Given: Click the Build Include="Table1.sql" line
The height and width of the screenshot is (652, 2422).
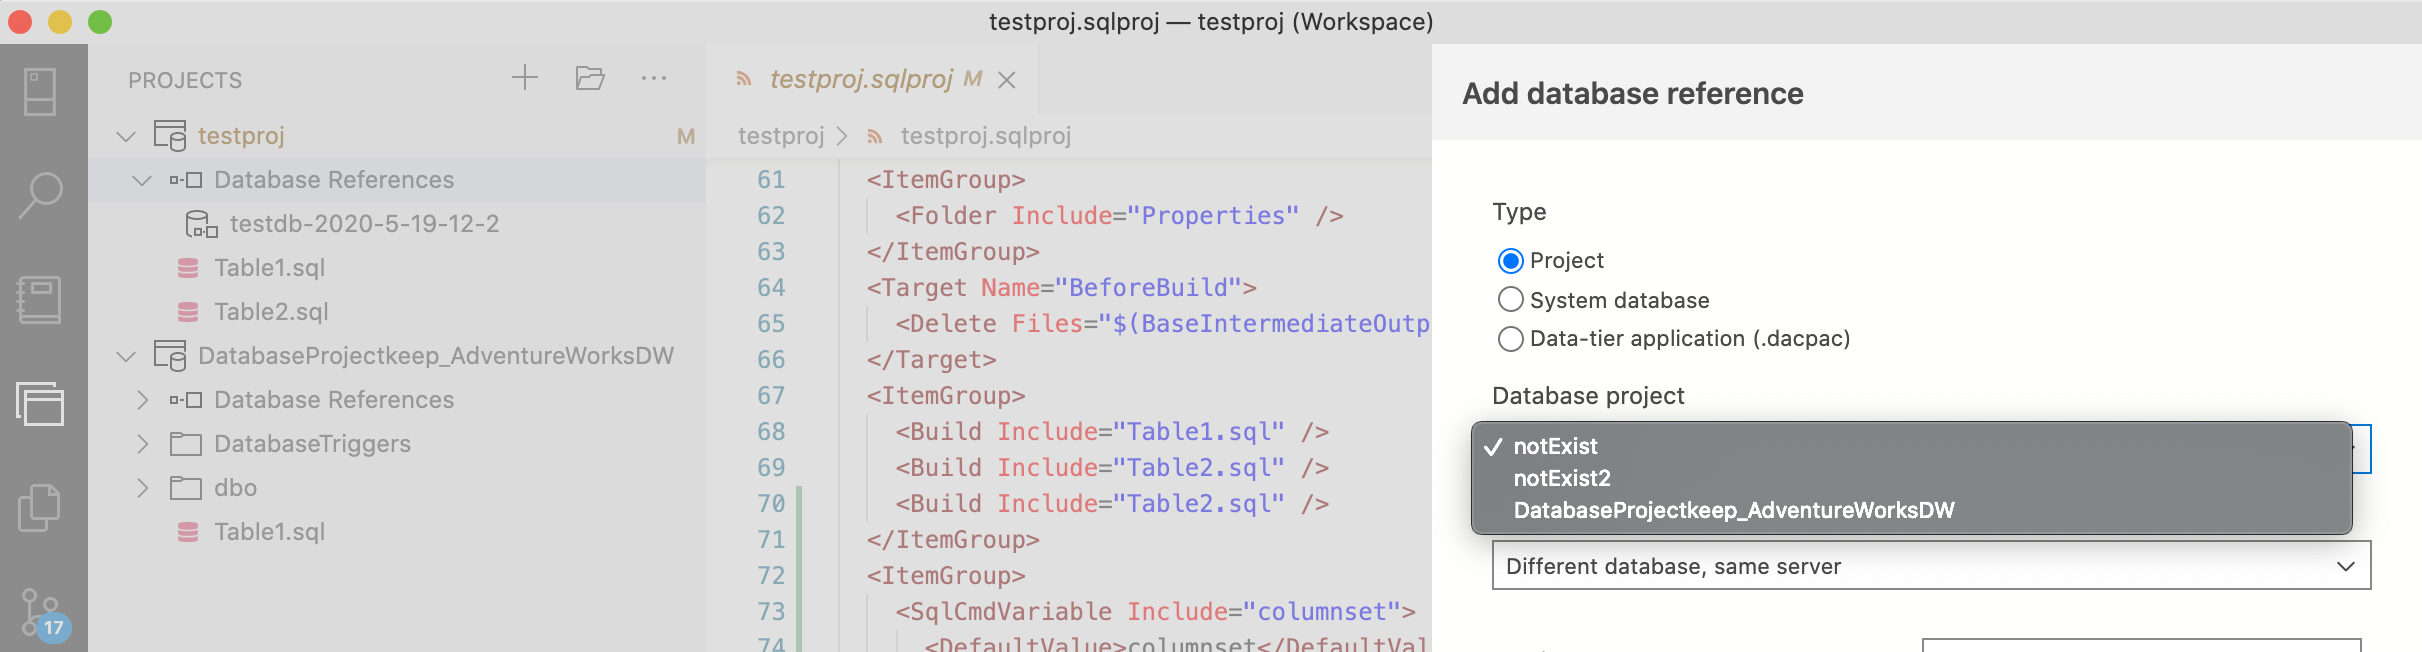Looking at the screenshot, I should point(1112,432).
